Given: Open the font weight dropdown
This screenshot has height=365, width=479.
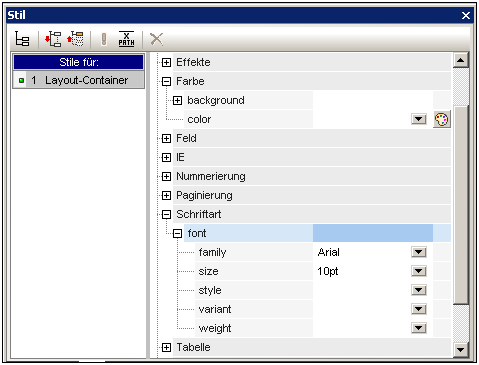Looking at the screenshot, I should coord(419,328).
